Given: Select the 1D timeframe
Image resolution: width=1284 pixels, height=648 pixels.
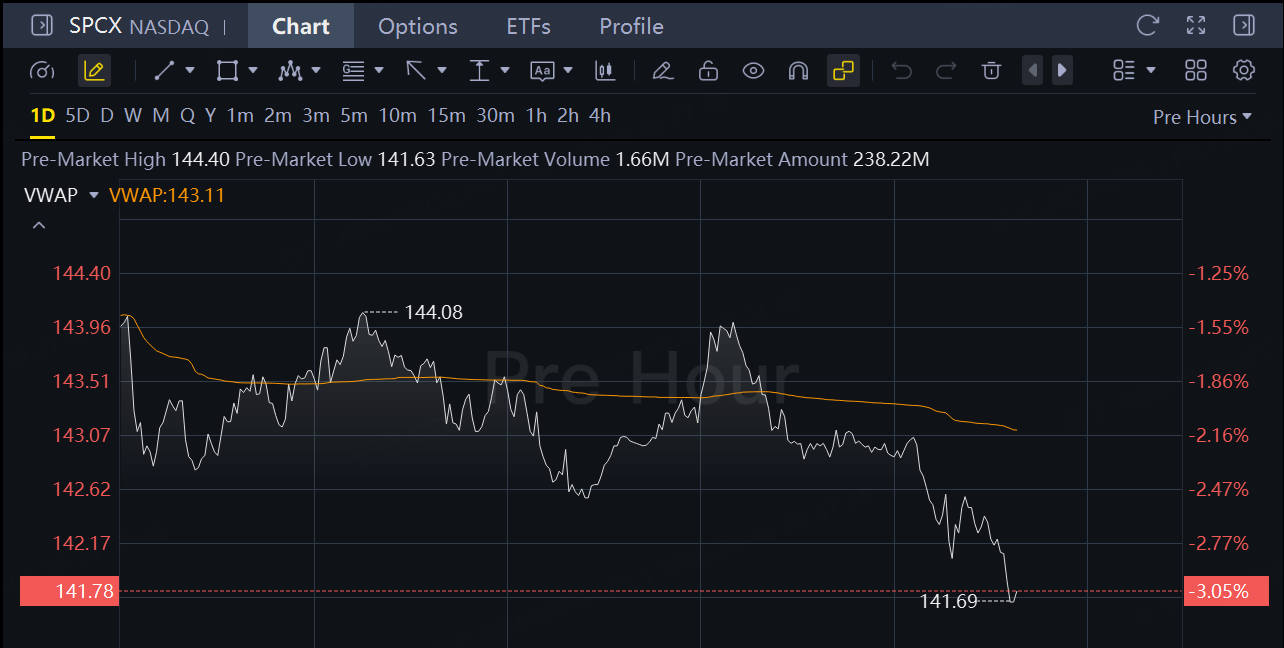Looking at the screenshot, I should [42, 116].
